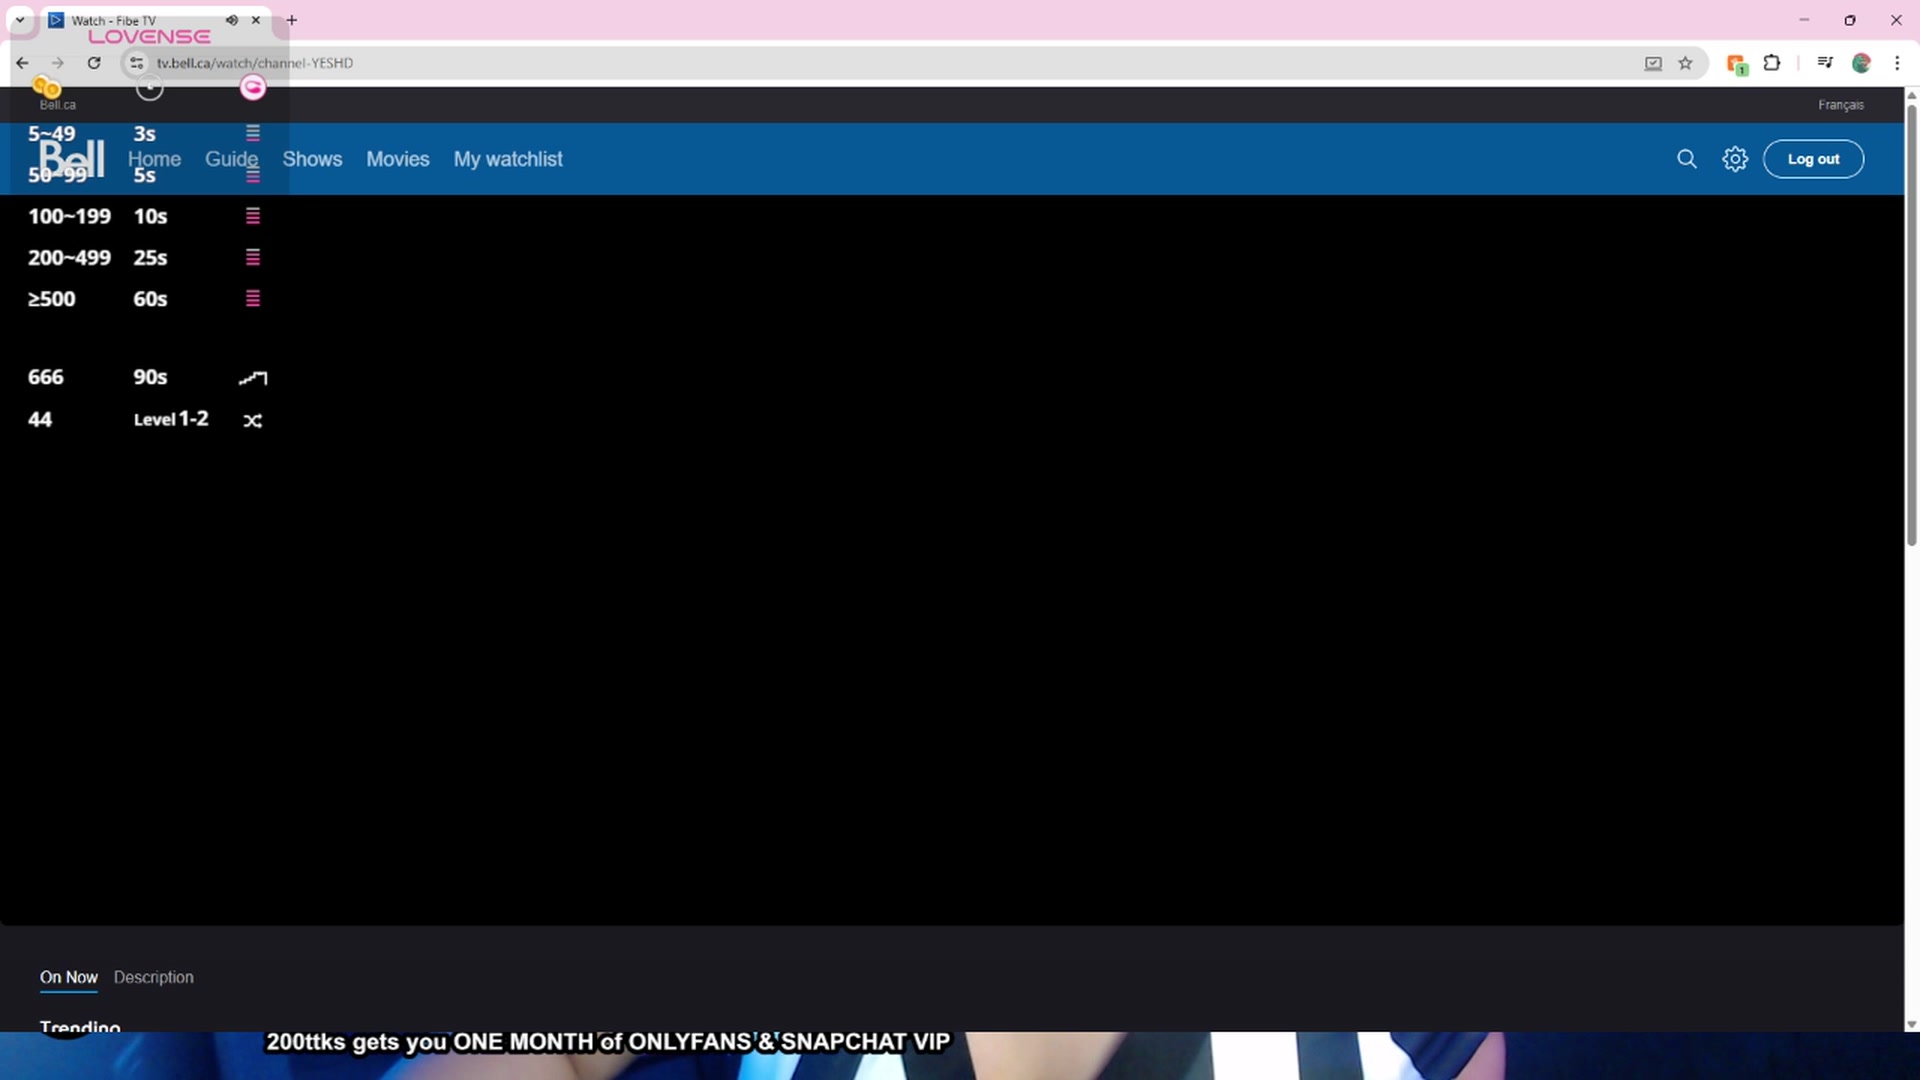Screen dimensions: 1920x1080
Task: Open the media control icon in toolbar
Action: (x=1825, y=63)
